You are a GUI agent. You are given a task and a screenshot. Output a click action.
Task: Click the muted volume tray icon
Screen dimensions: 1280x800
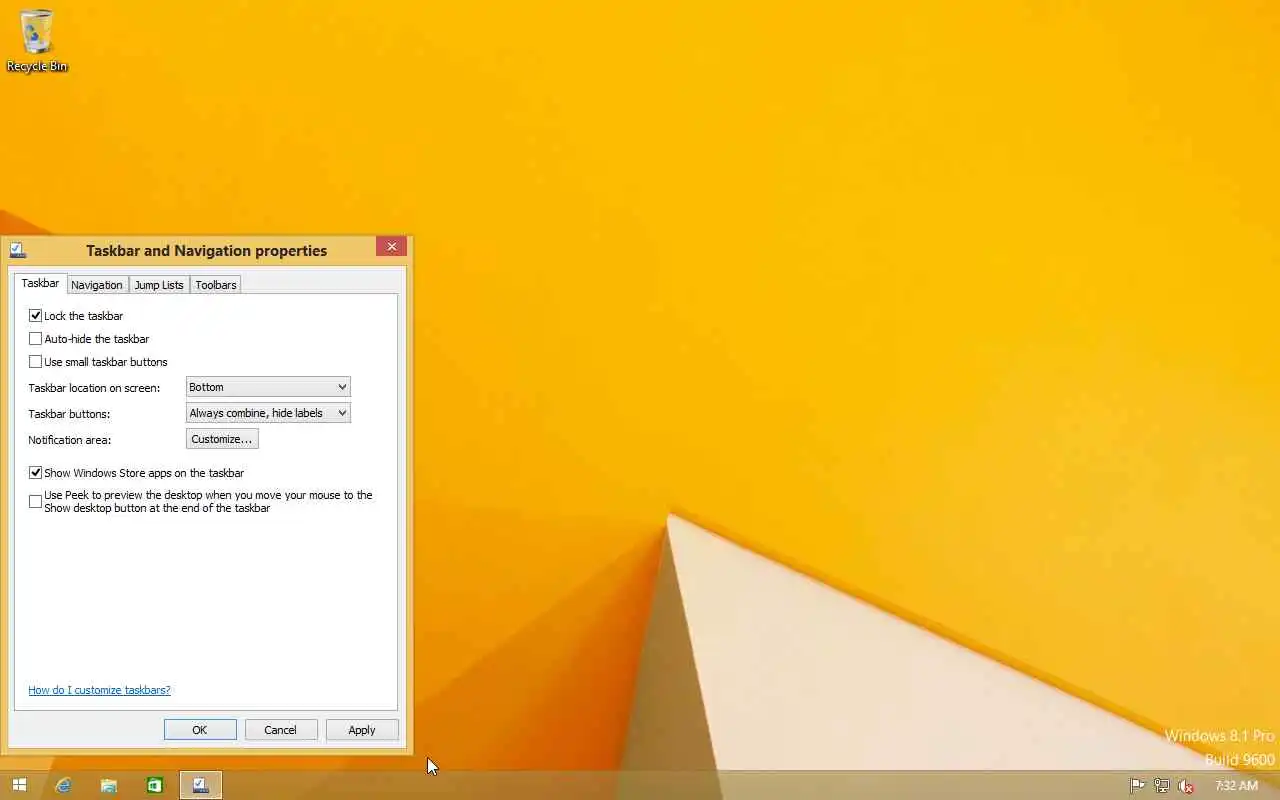[x=1186, y=786]
